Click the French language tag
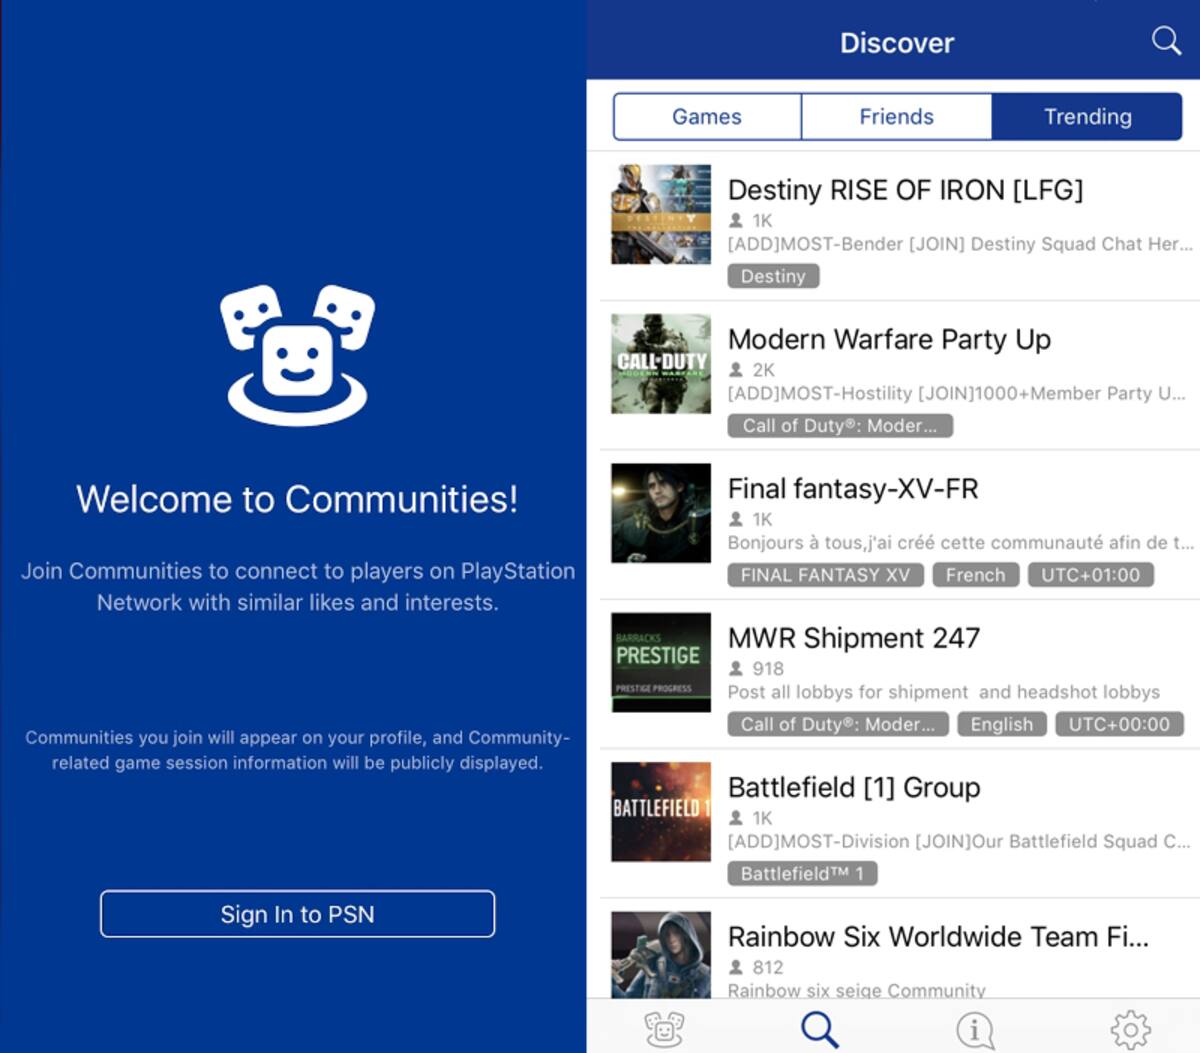 tap(976, 575)
